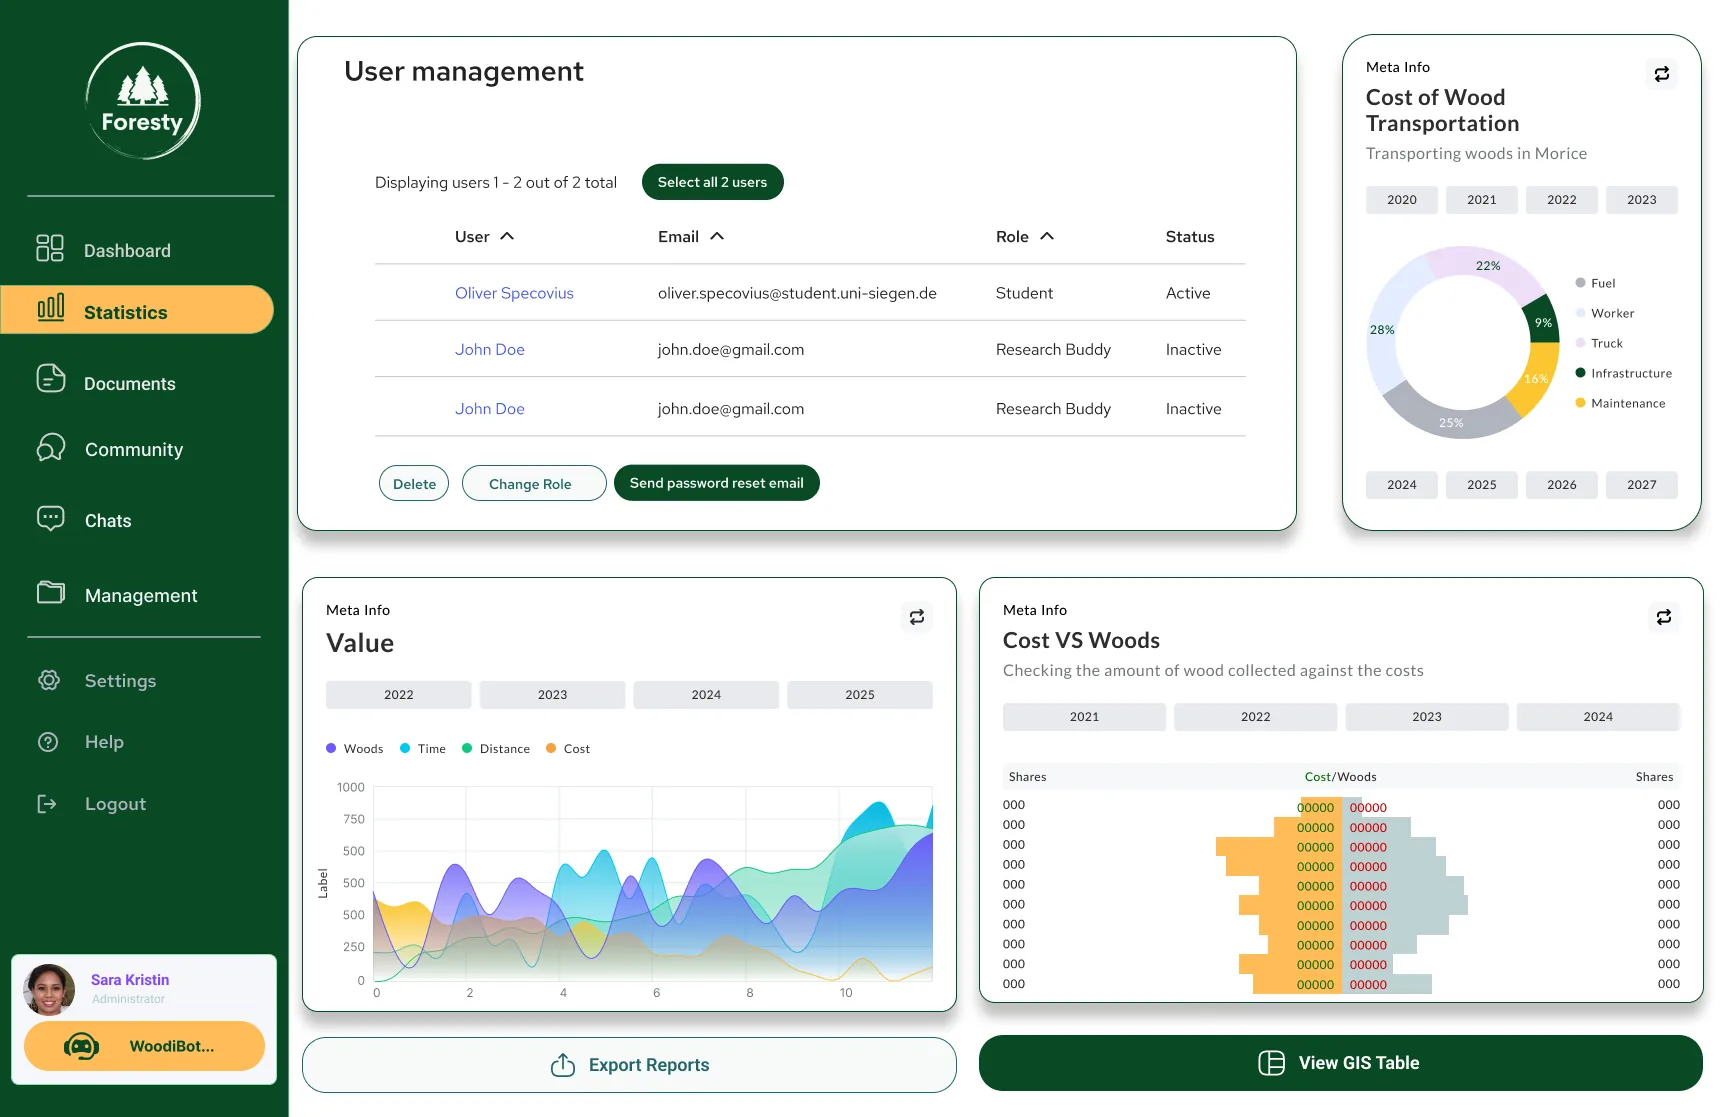
Task: Click the table icon in View GIS Table
Action: tap(1271, 1063)
